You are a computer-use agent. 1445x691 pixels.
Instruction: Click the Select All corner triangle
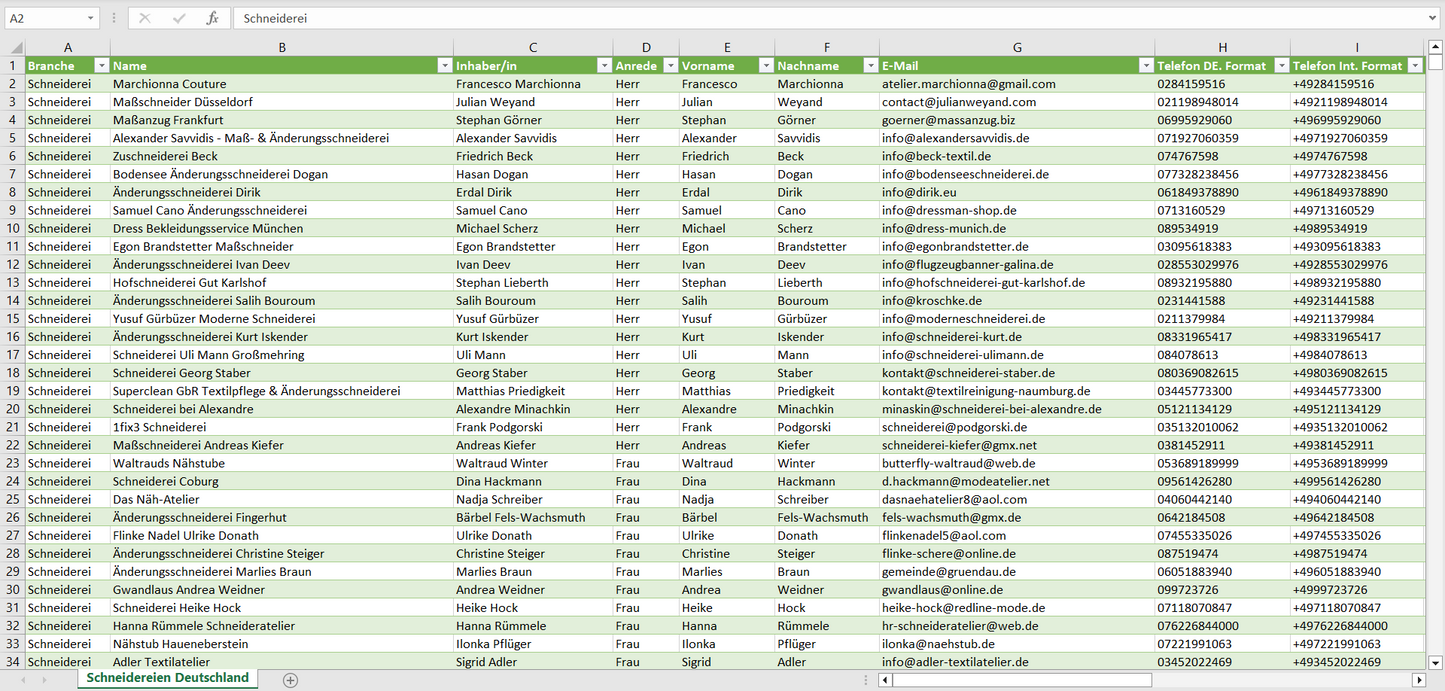tap(16, 47)
